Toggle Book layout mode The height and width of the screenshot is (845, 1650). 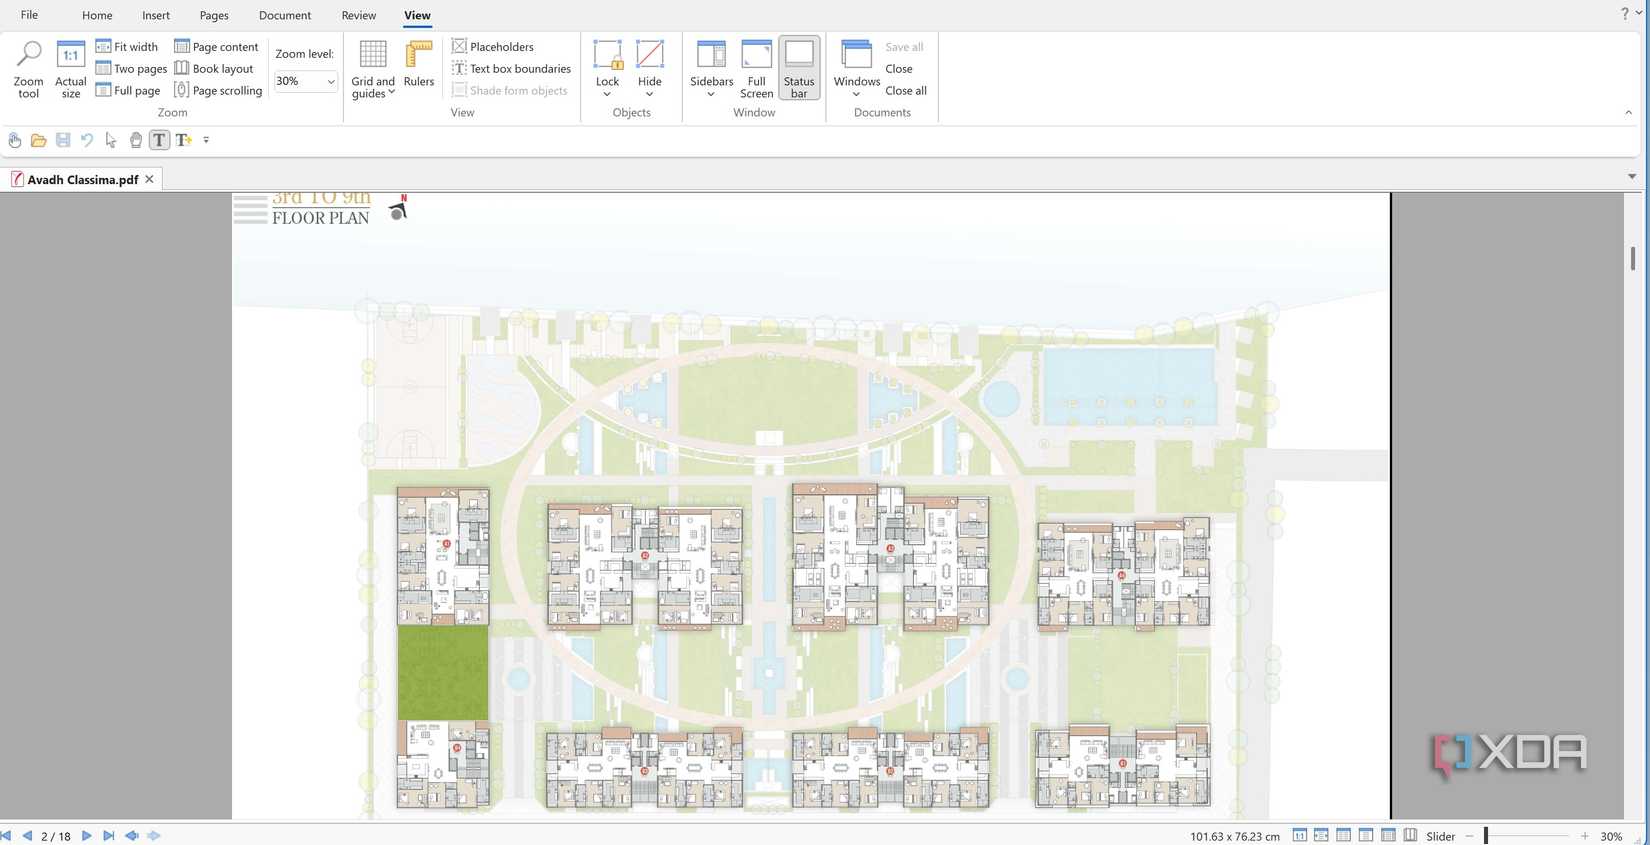coord(214,69)
